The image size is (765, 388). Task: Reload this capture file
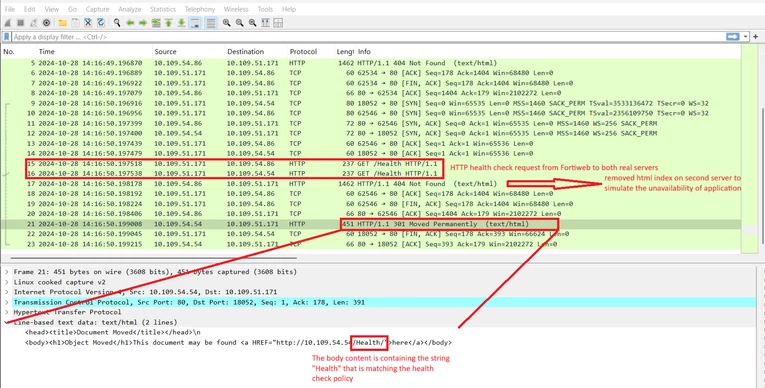tap(101, 22)
